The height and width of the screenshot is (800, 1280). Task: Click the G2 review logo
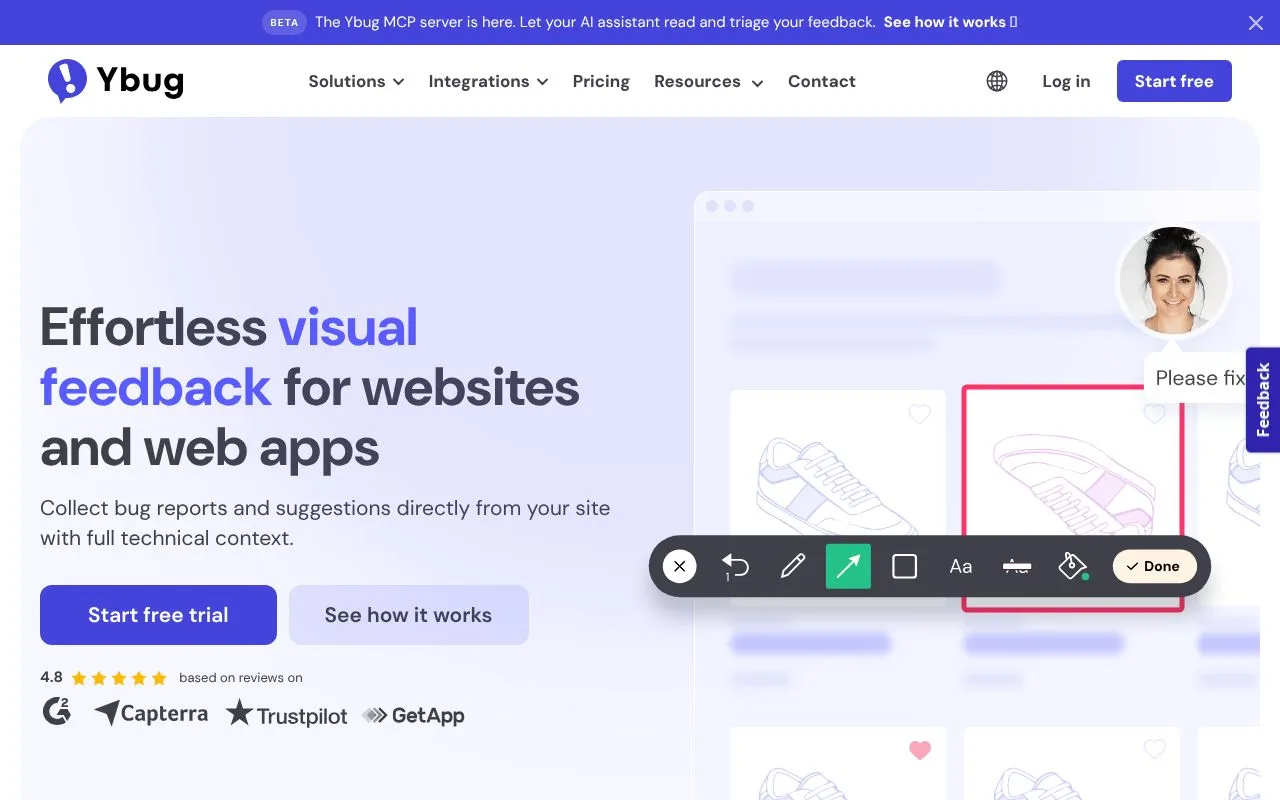tap(57, 711)
